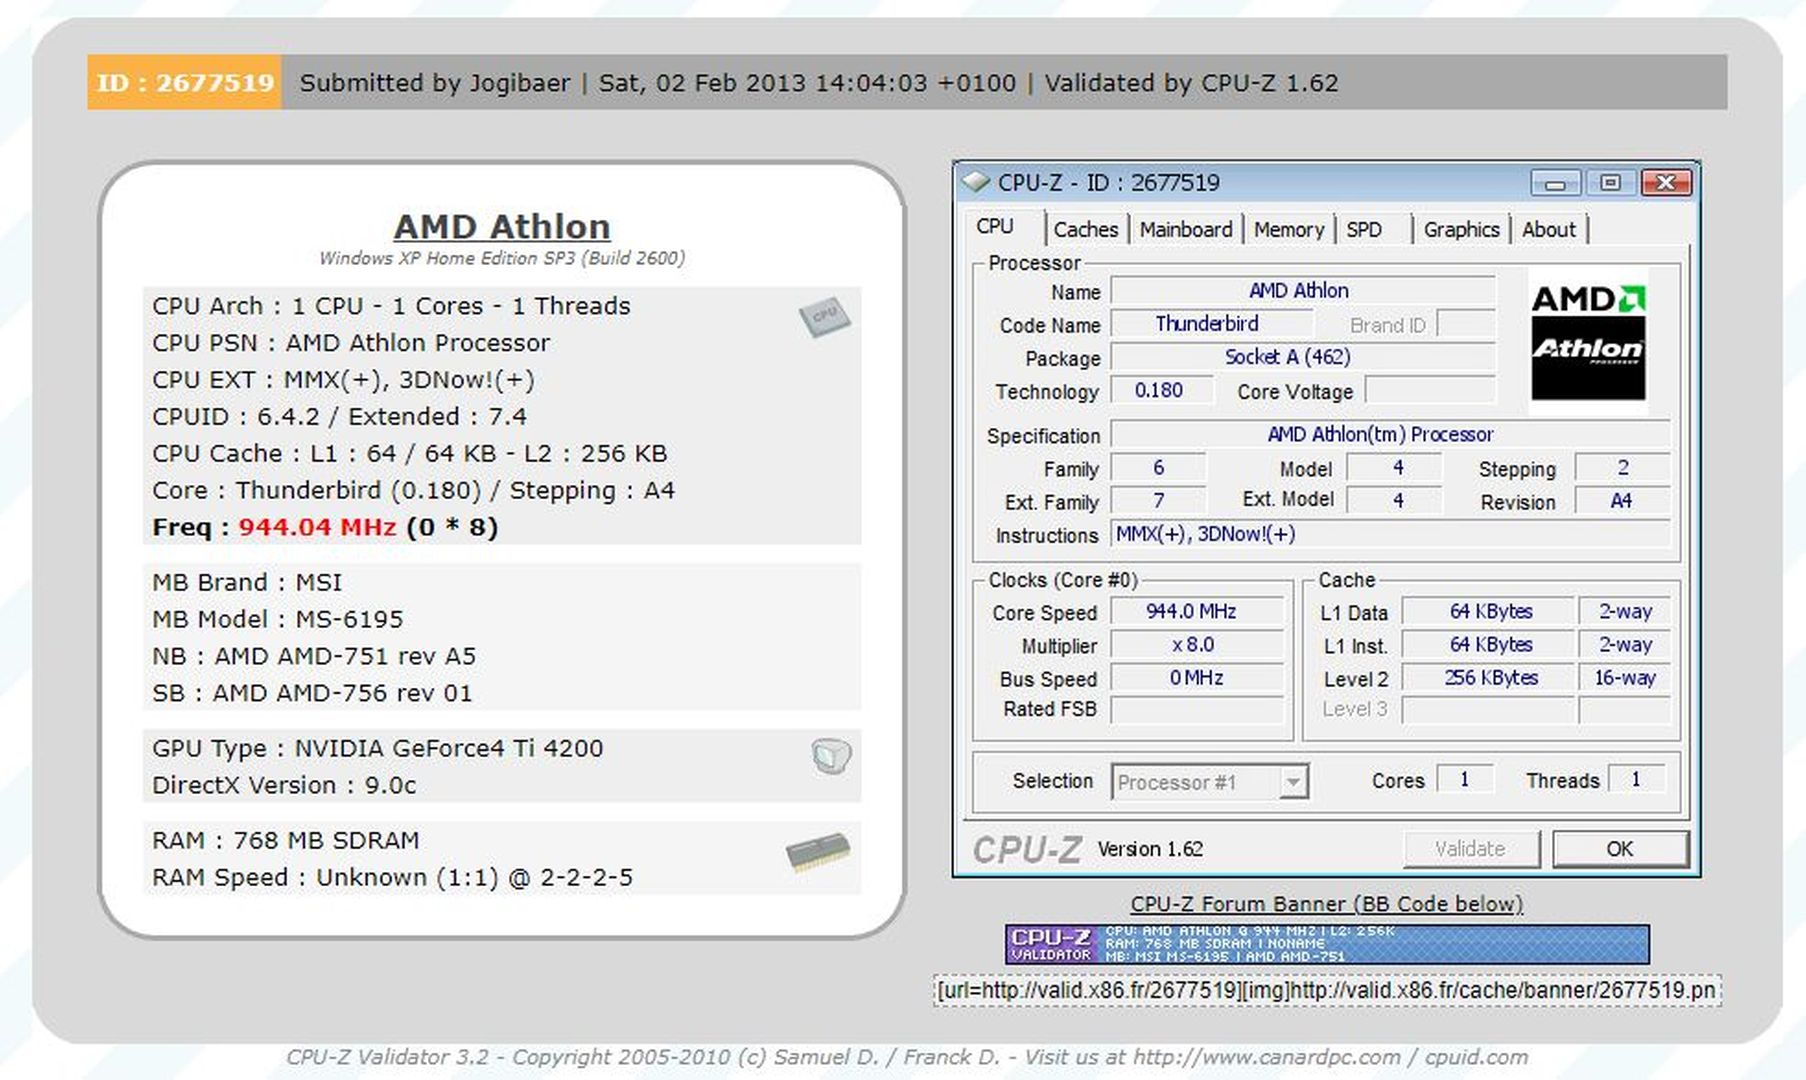
Task: Click the Instructions field MMX(+), 3DNow!(+)
Action: (x=1389, y=534)
